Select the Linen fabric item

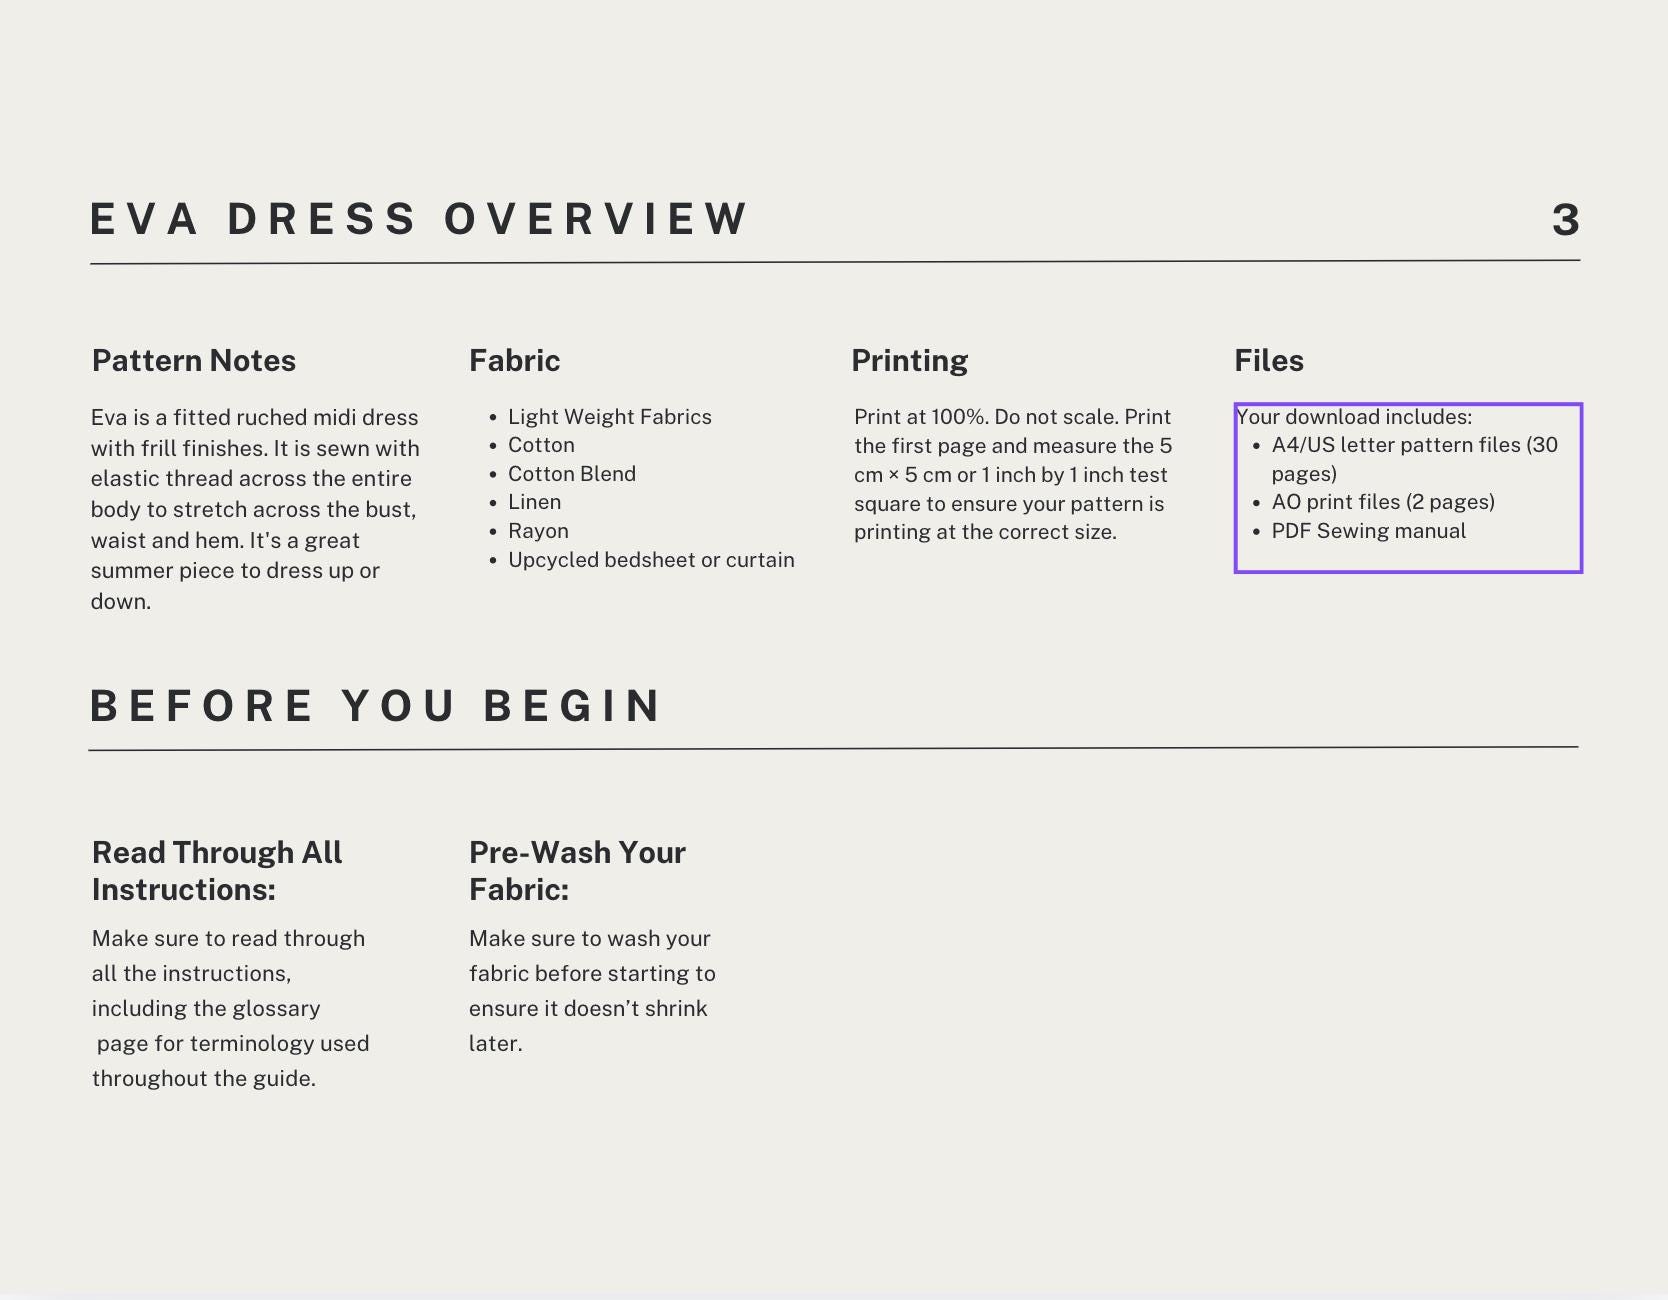pos(534,502)
